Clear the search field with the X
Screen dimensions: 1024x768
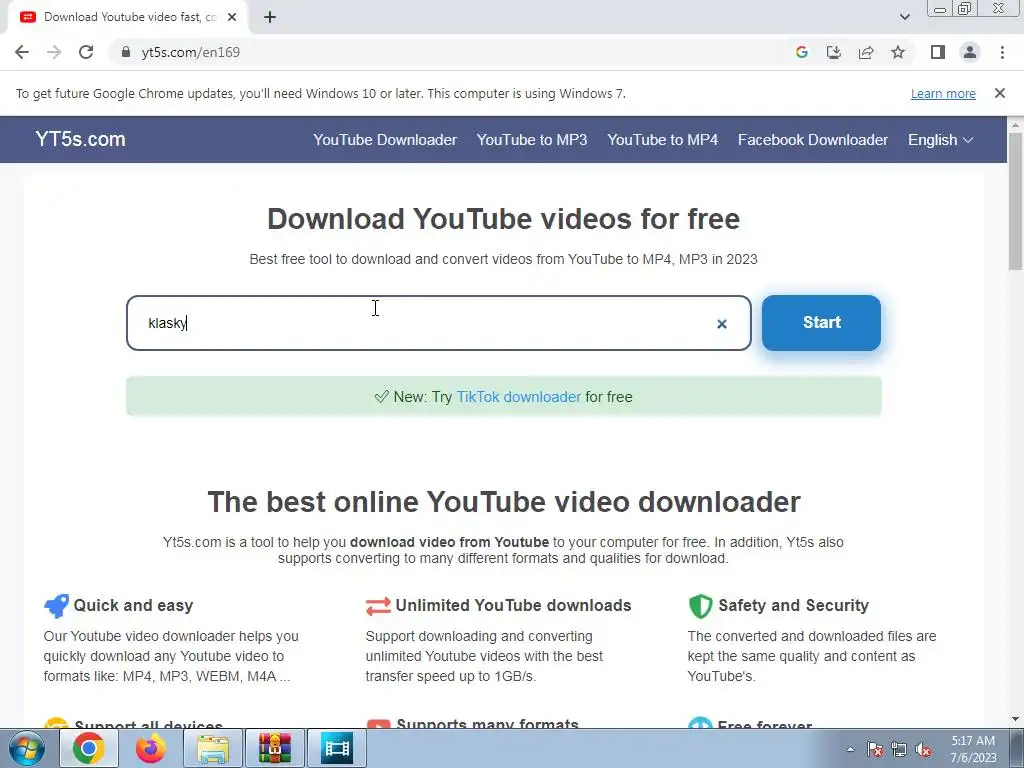[722, 324]
